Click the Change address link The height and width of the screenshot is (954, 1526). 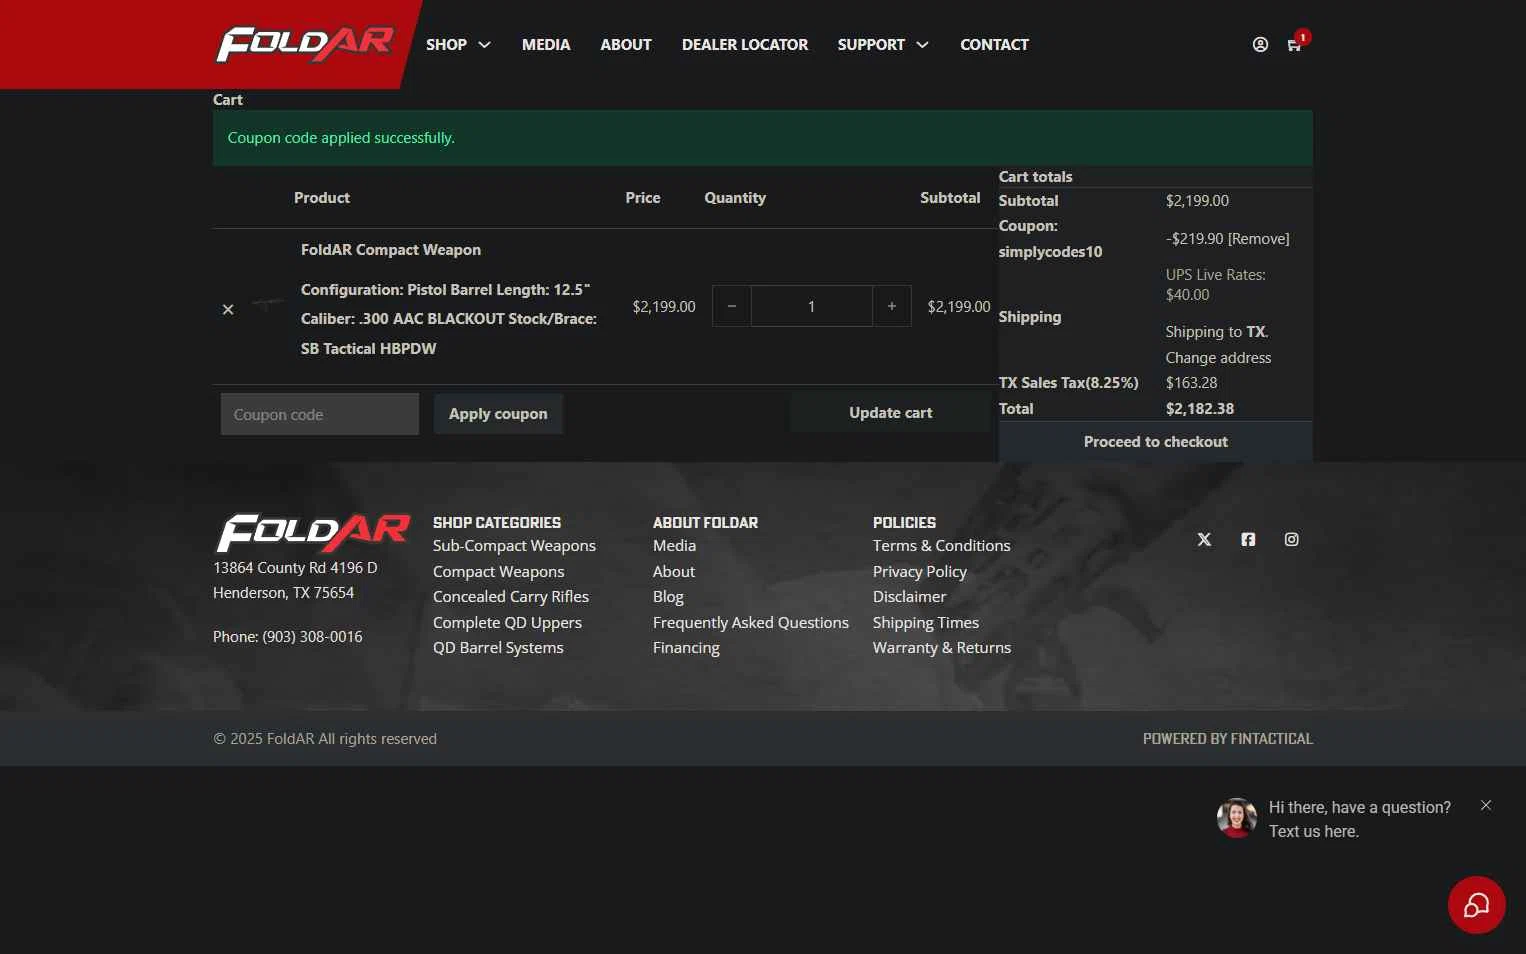(1218, 358)
